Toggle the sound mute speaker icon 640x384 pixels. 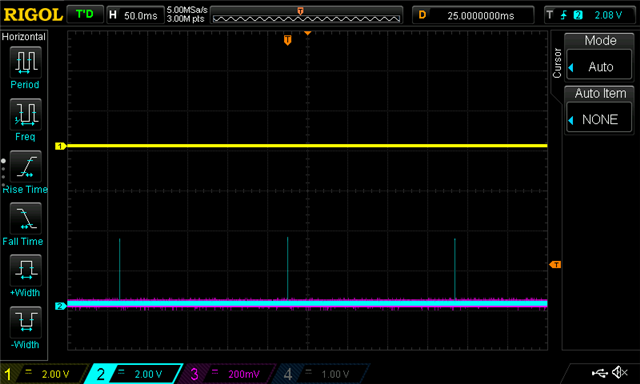[619, 372]
